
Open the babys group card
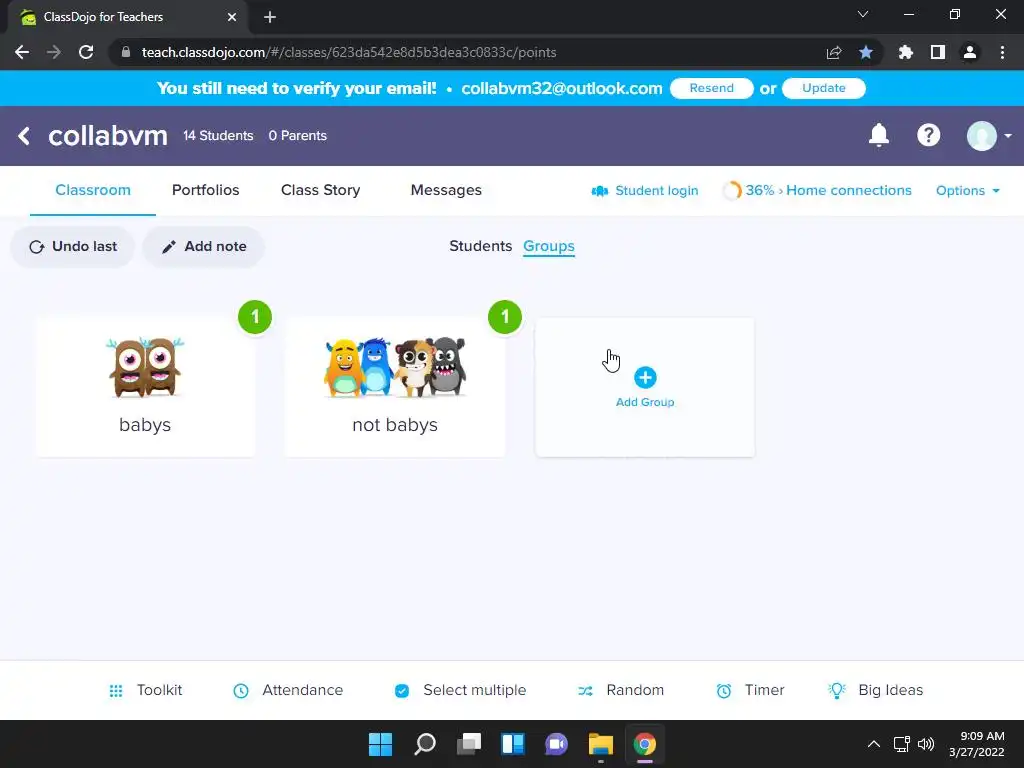[x=145, y=387]
